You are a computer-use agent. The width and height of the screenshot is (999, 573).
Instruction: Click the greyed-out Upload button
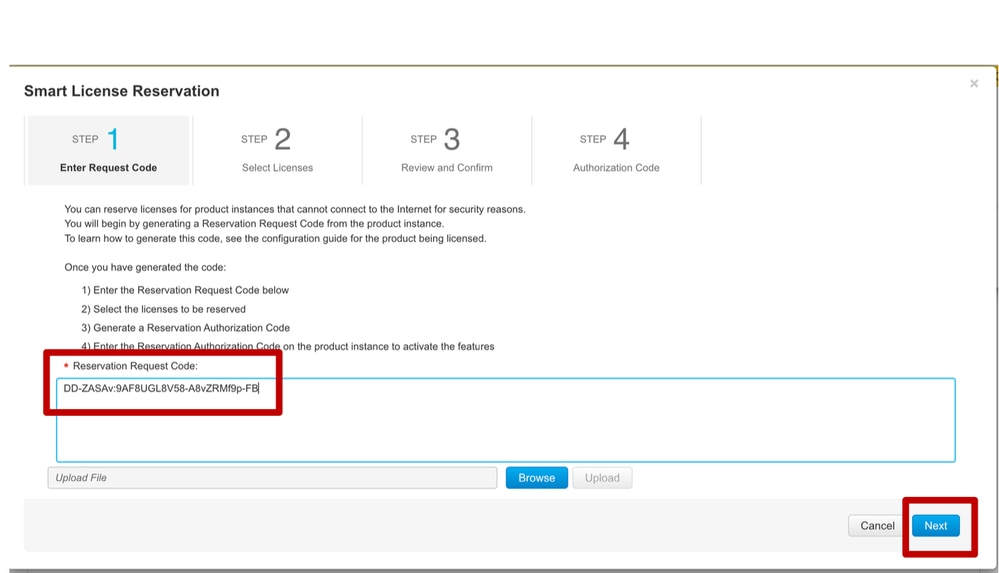(602, 478)
